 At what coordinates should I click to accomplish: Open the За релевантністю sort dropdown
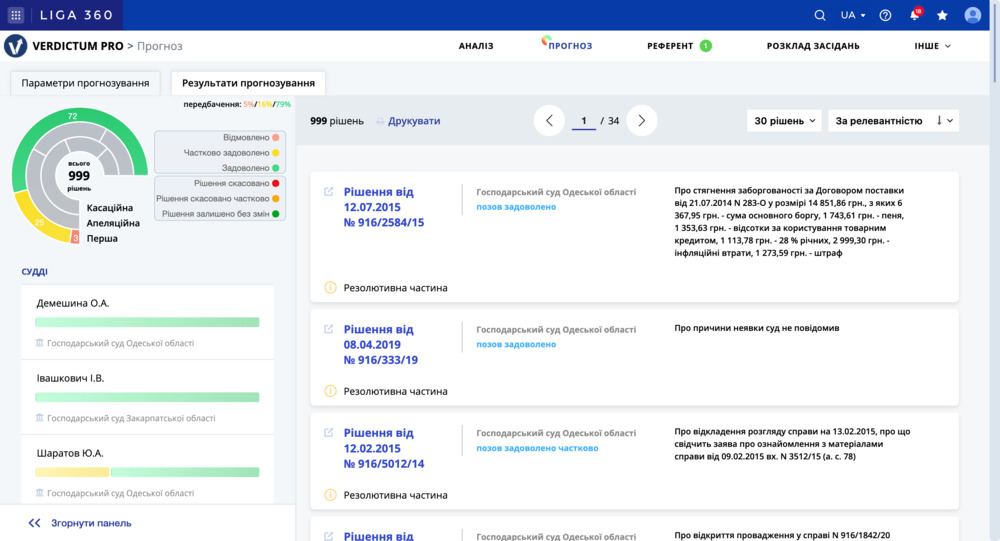(893, 121)
